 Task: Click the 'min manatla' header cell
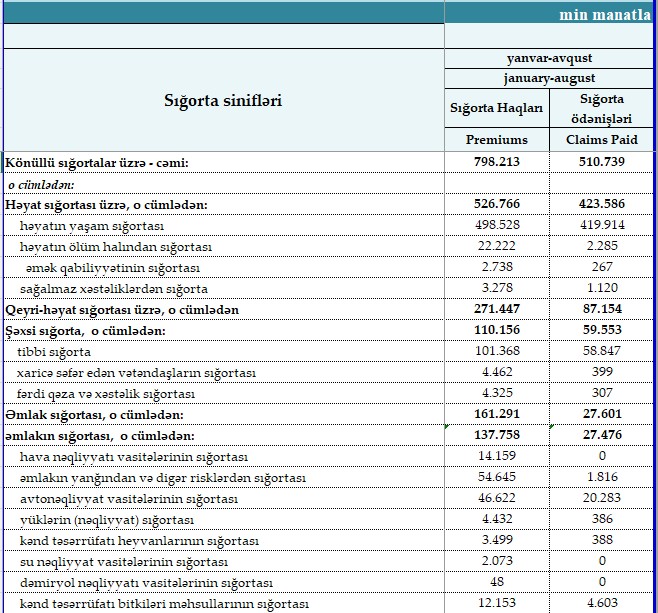606,14
